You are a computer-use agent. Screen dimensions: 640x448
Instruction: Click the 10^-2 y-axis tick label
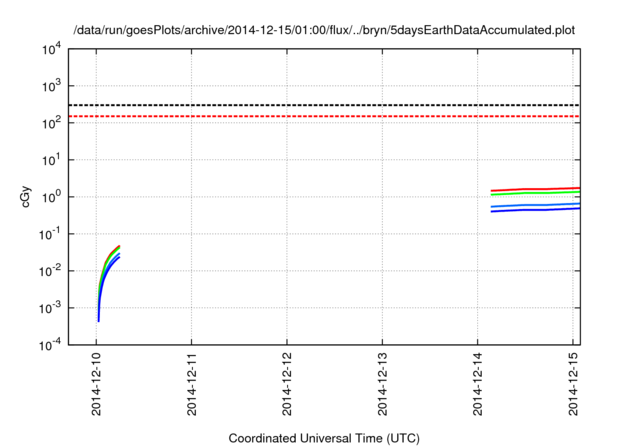tap(50, 271)
